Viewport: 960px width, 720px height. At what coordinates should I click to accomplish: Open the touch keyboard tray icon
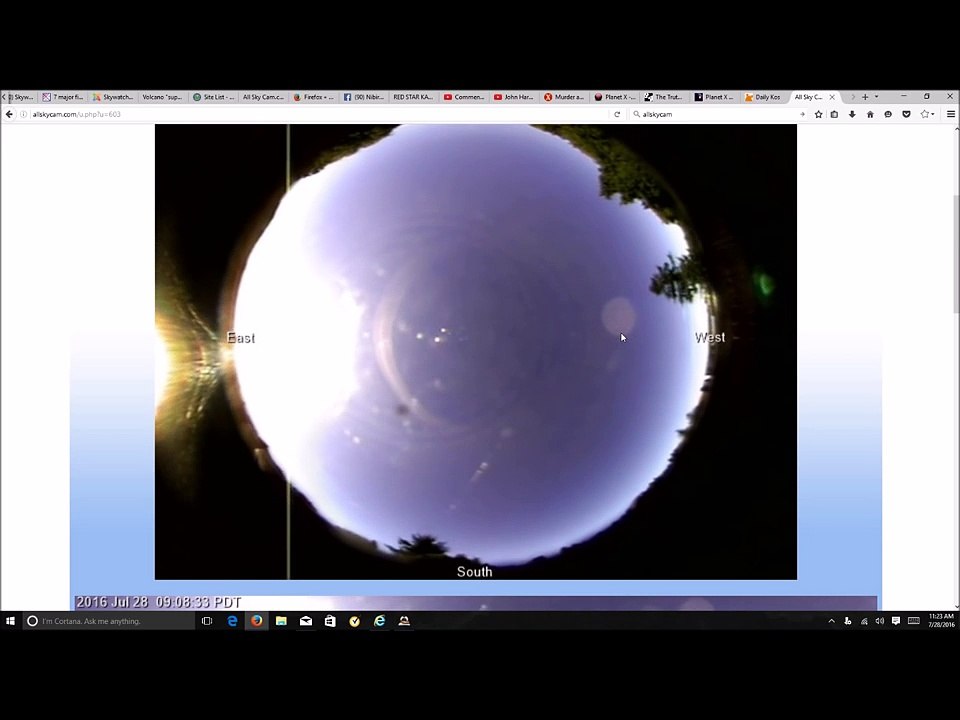[x=913, y=621]
